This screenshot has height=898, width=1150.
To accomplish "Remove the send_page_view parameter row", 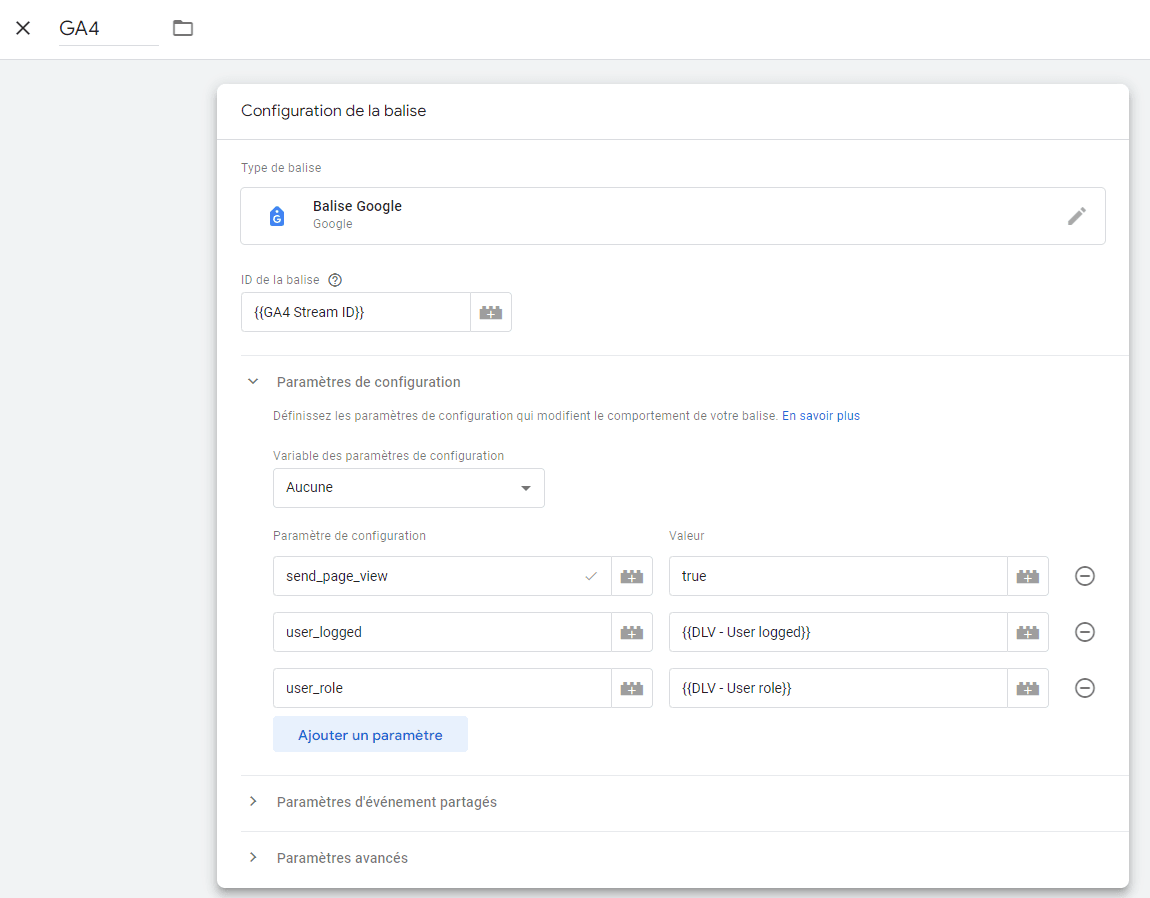I will tap(1085, 576).
